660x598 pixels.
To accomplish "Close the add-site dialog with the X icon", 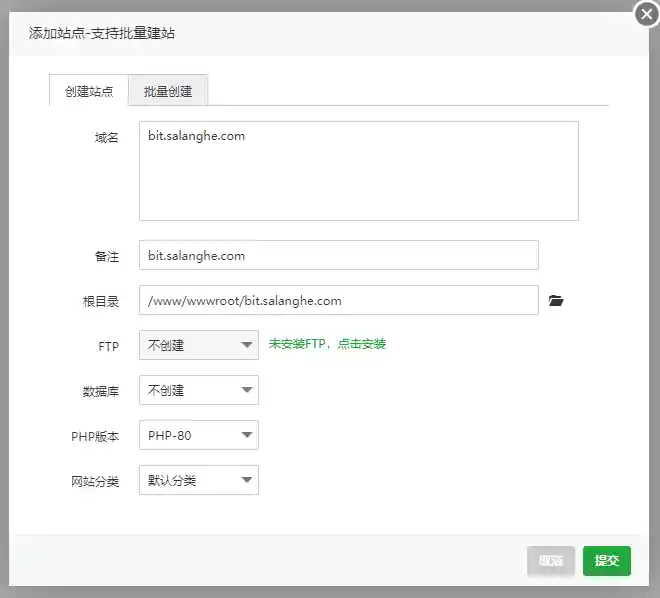I will [x=647, y=14].
